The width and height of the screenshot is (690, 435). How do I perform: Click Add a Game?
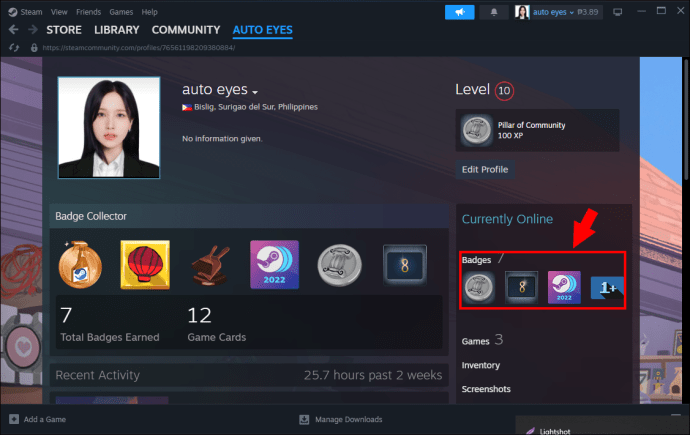38,419
